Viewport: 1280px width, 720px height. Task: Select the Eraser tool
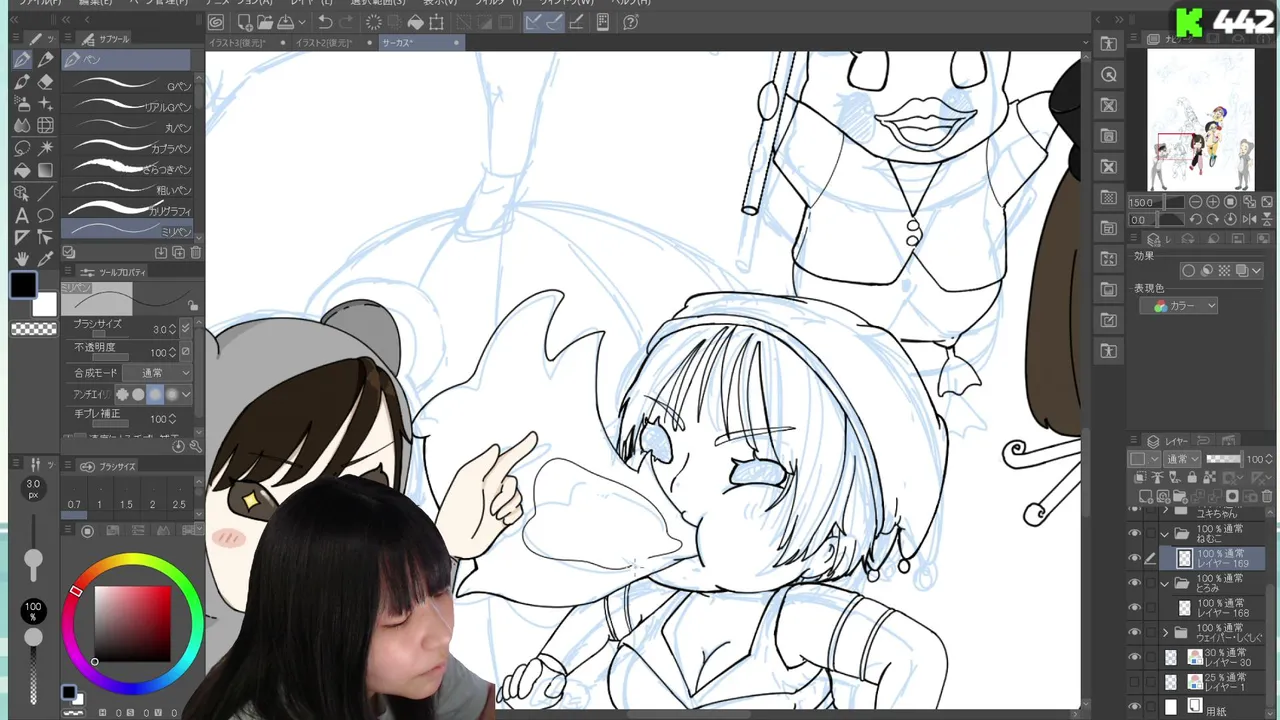(45, 82)
